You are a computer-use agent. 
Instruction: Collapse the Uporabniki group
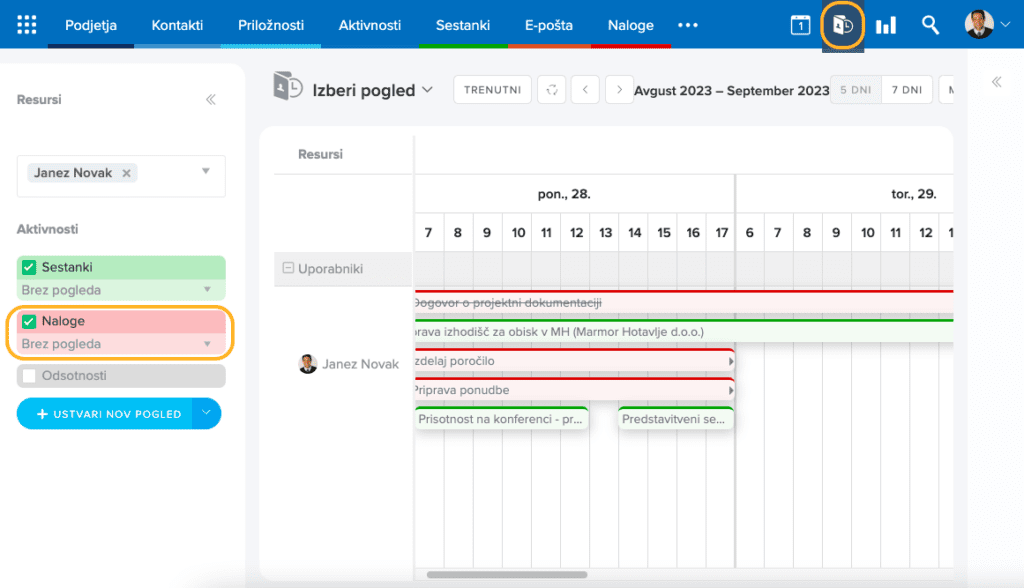pyautogui.click(x=288, y=269)
